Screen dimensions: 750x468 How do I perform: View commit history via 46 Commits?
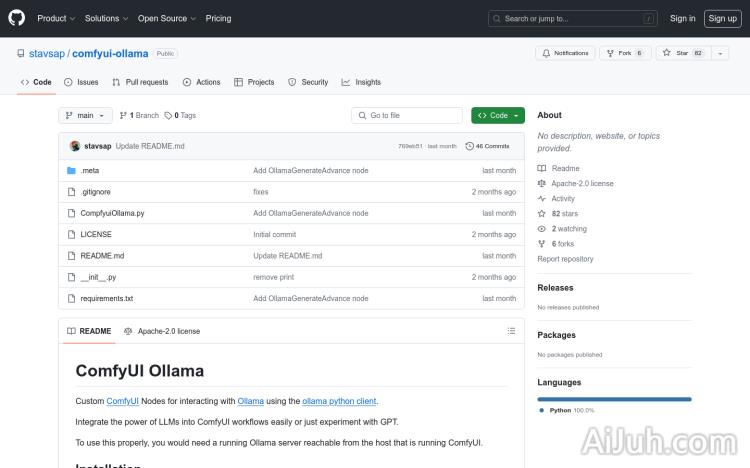(488, 146)
